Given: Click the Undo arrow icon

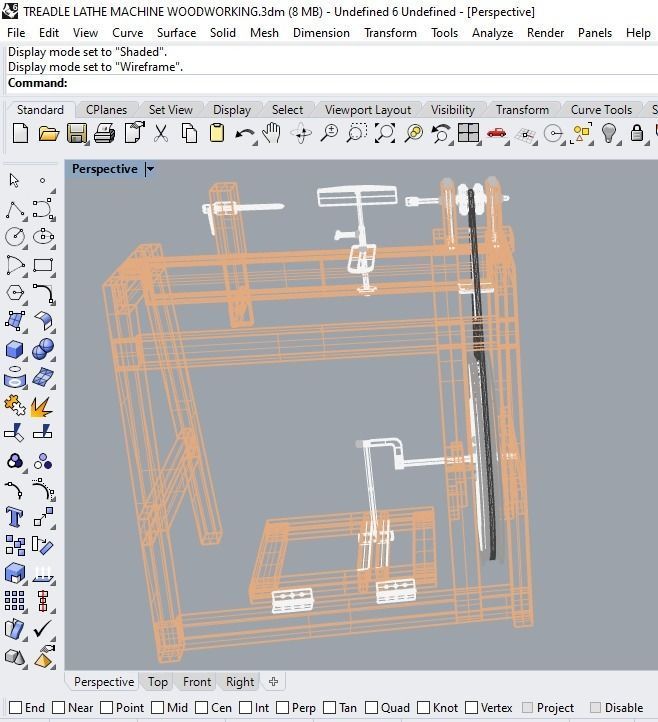Looking at the screenshot, I should (x=245, y=135).
